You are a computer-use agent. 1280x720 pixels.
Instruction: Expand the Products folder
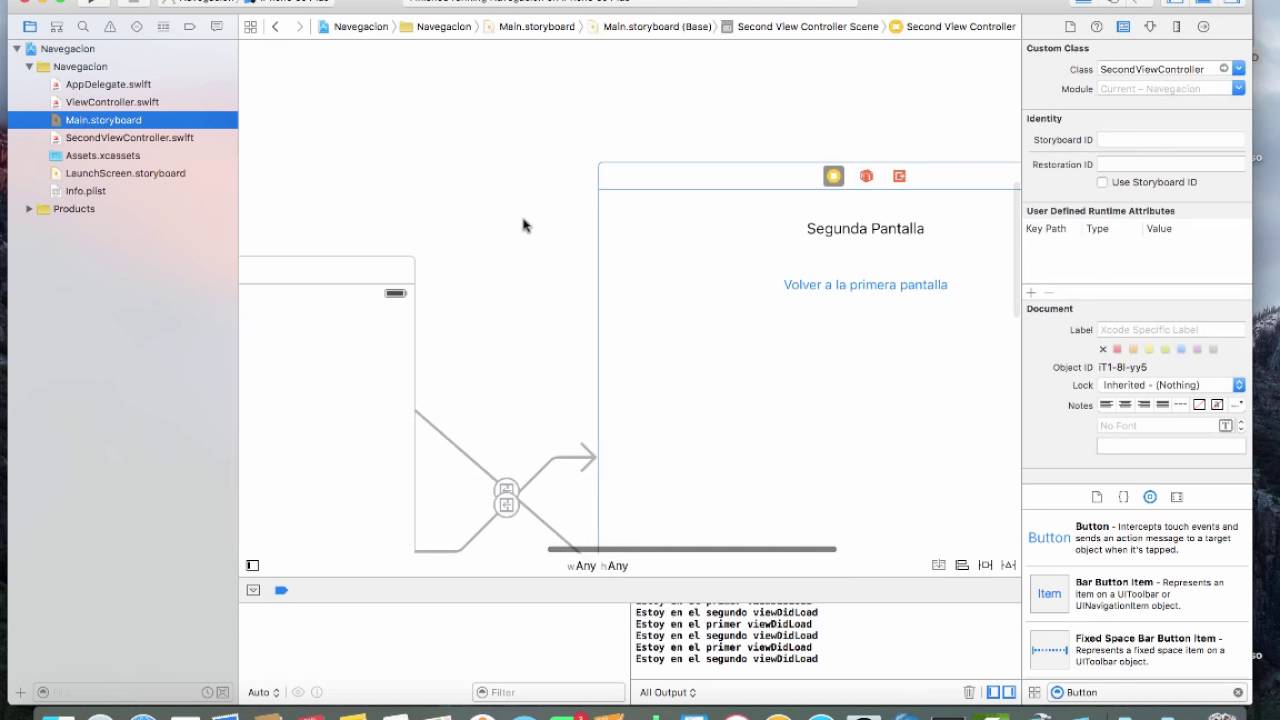click(29, 209)
